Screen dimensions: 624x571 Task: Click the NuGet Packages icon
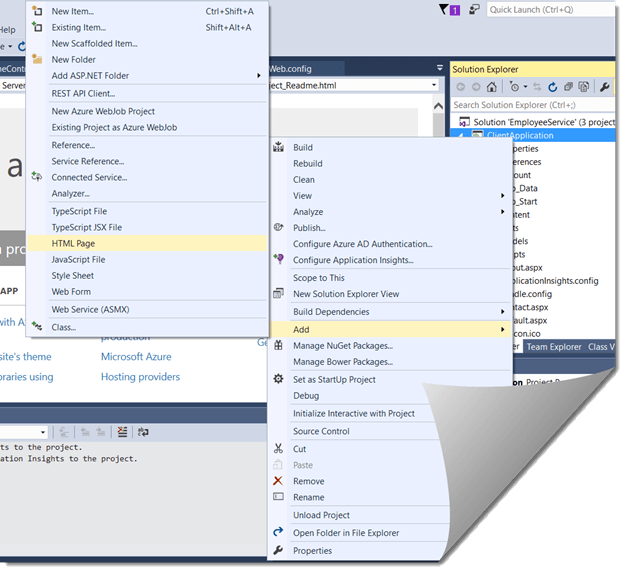point(279,345)
